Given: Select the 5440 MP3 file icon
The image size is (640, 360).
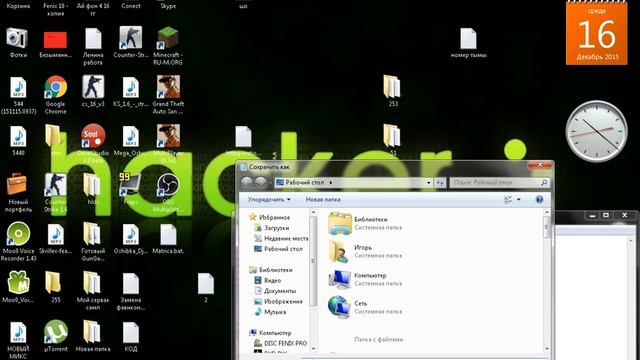Looking at the screenshot, I should pos(18,136).
